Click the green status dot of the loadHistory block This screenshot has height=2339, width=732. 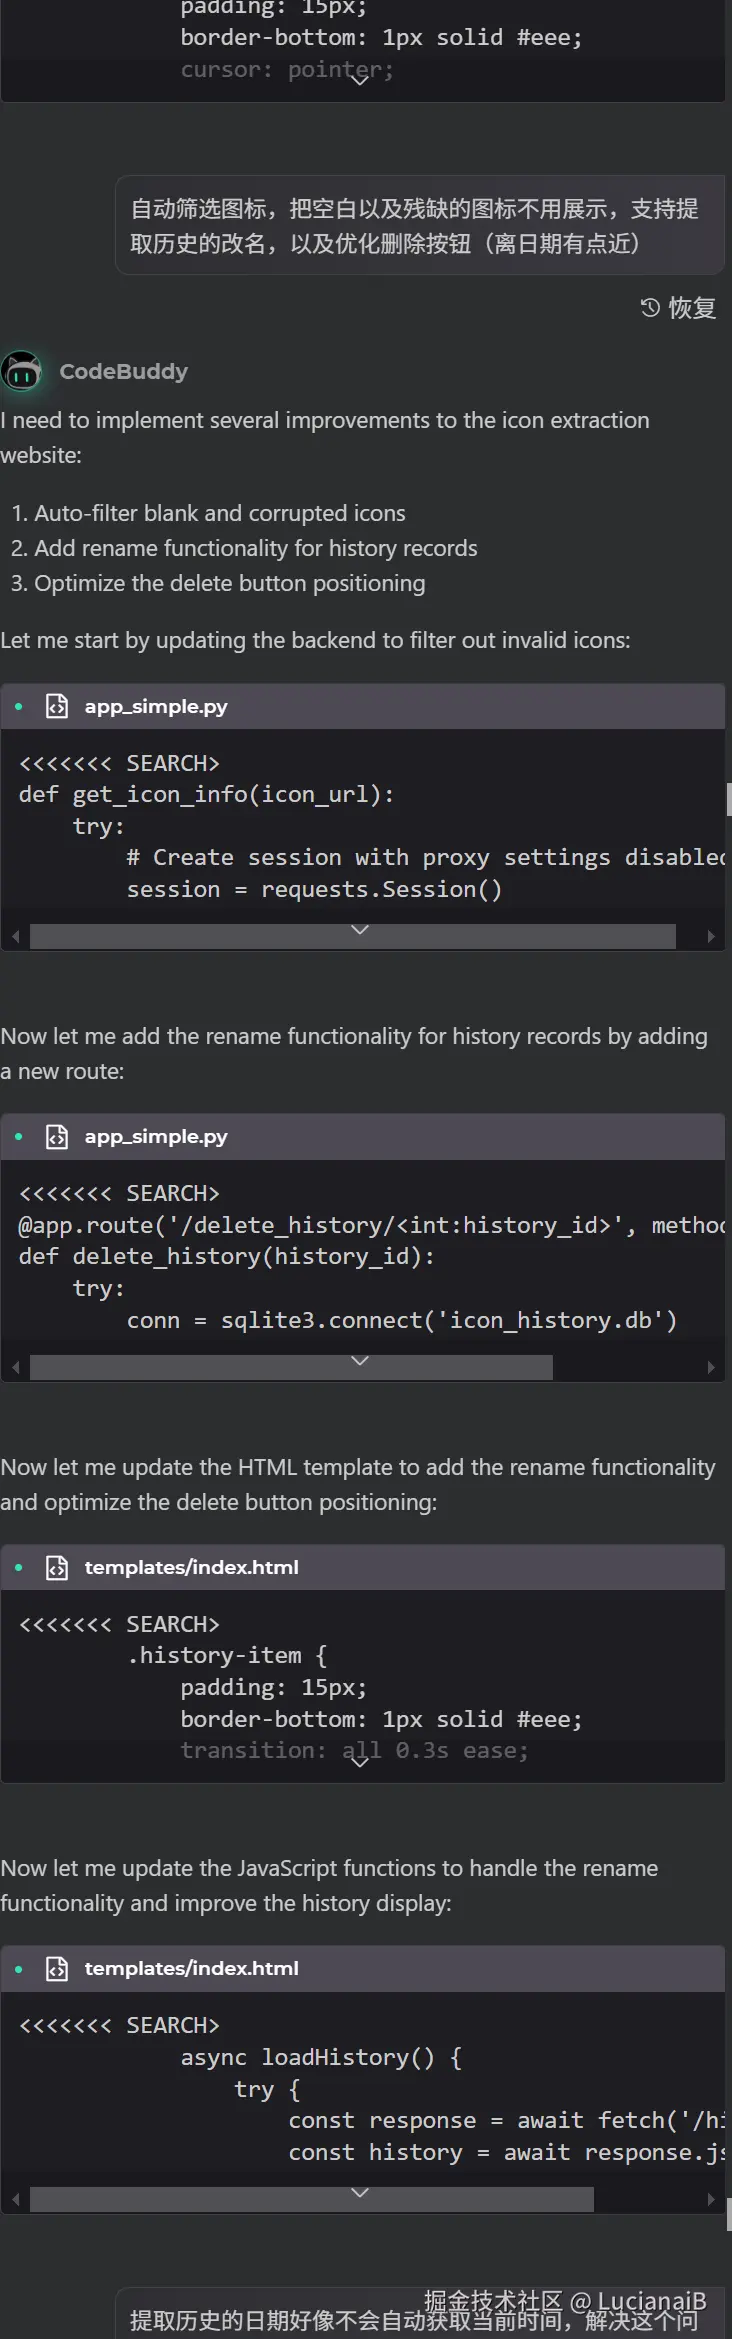(x=19, y=1969)
